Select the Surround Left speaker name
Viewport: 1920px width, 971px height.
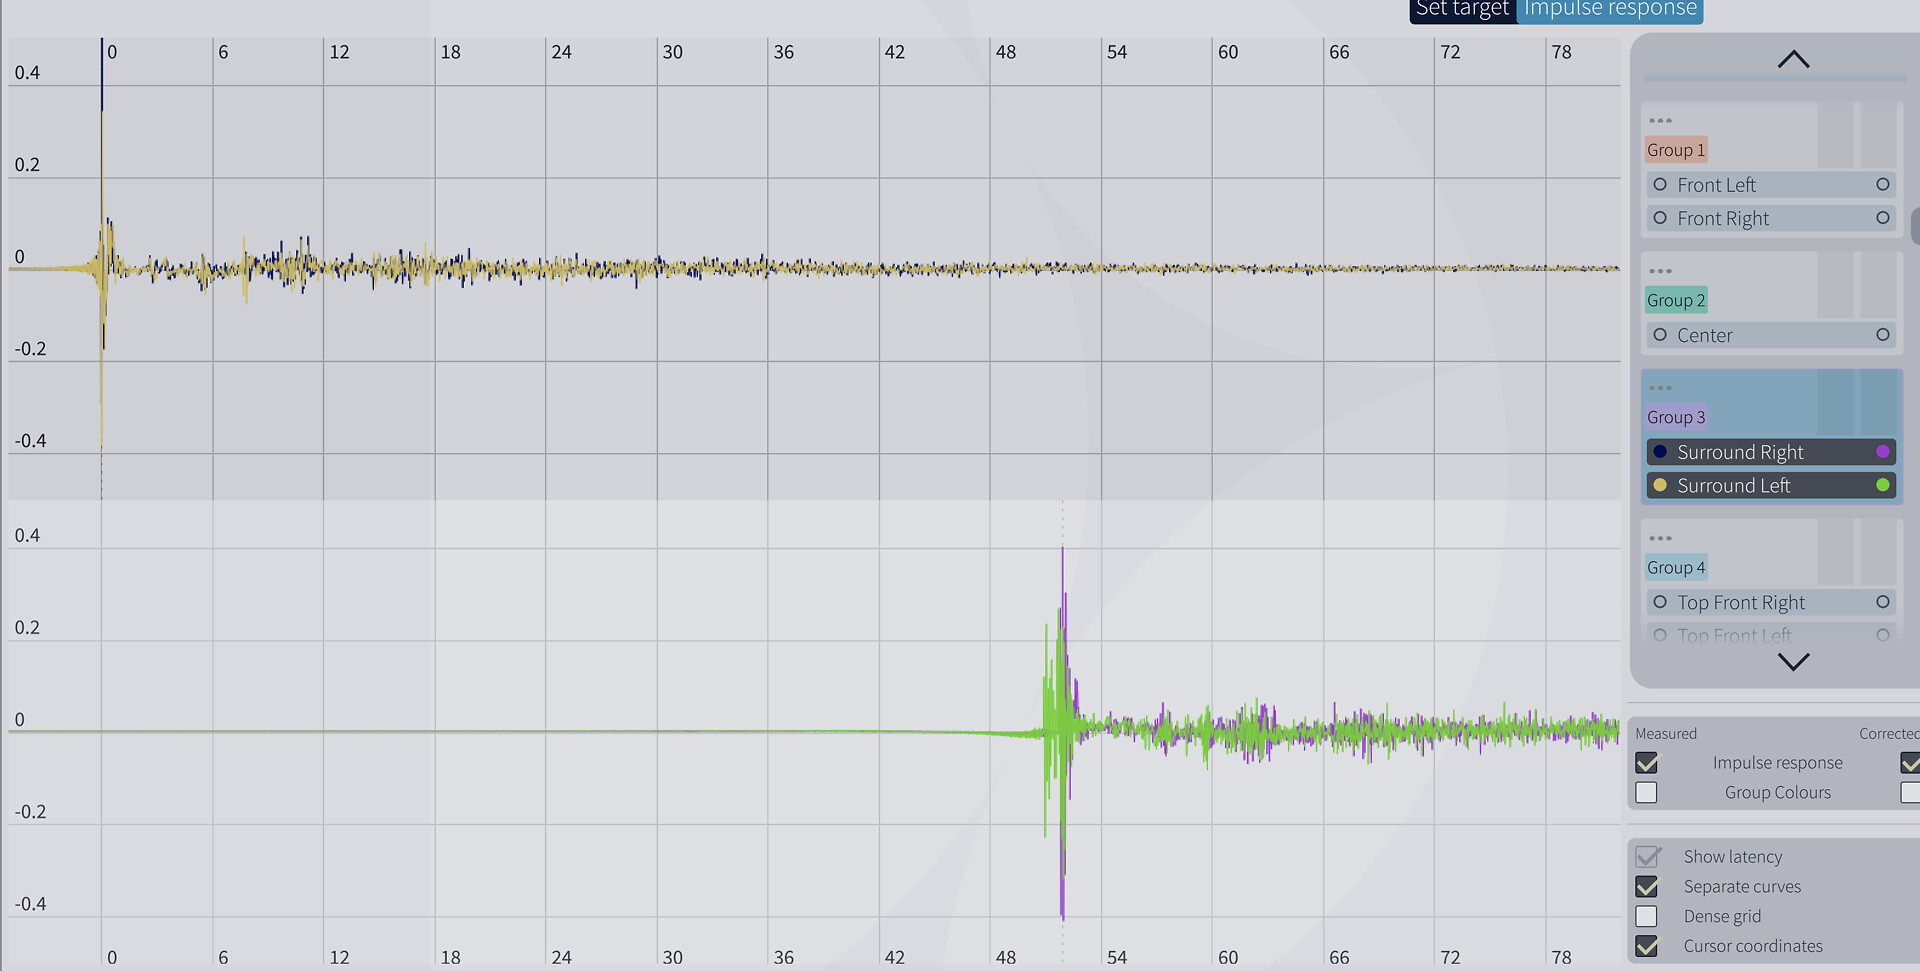click(x=1734, y=485)
